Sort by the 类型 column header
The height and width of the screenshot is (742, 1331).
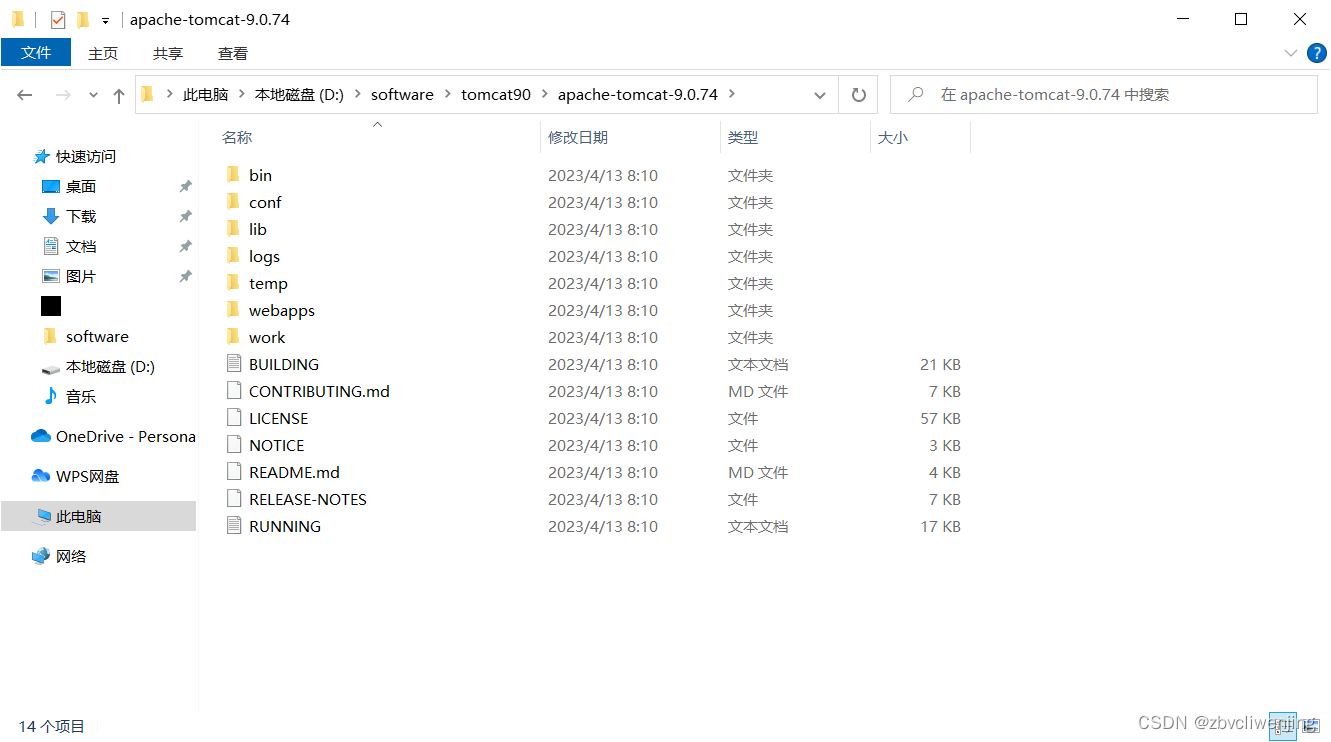point(795,137)
